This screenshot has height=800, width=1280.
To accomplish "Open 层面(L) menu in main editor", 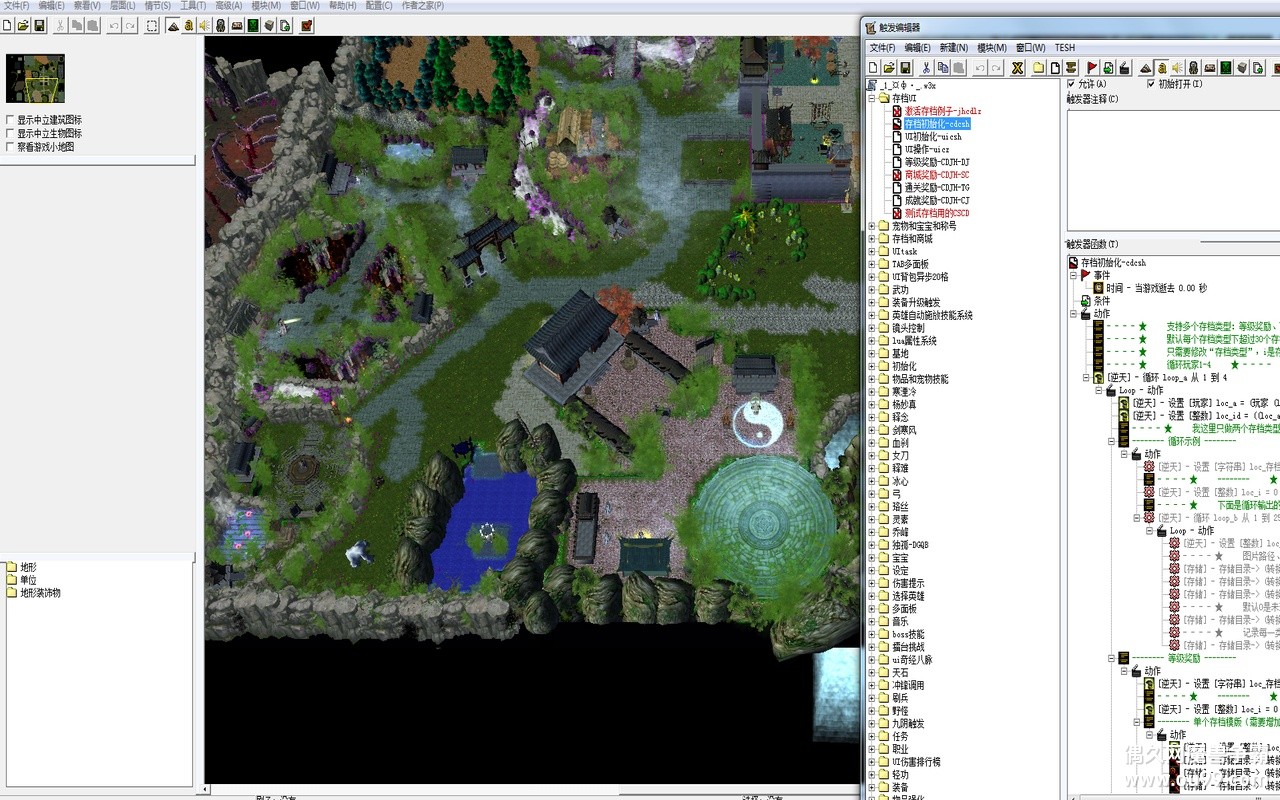I will [x=122, y=5].
